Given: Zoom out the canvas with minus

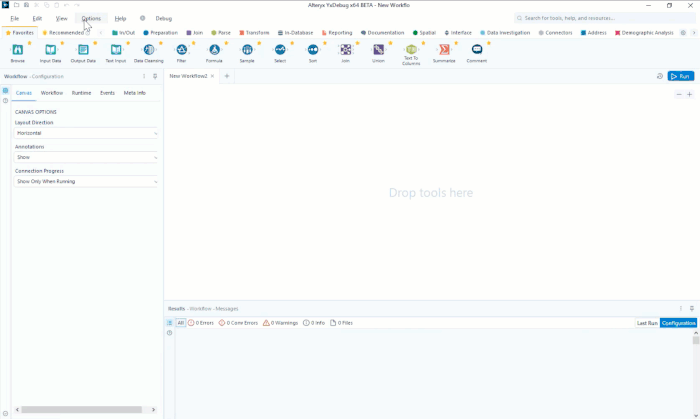Looking at the screenshot, I should 679,95.
